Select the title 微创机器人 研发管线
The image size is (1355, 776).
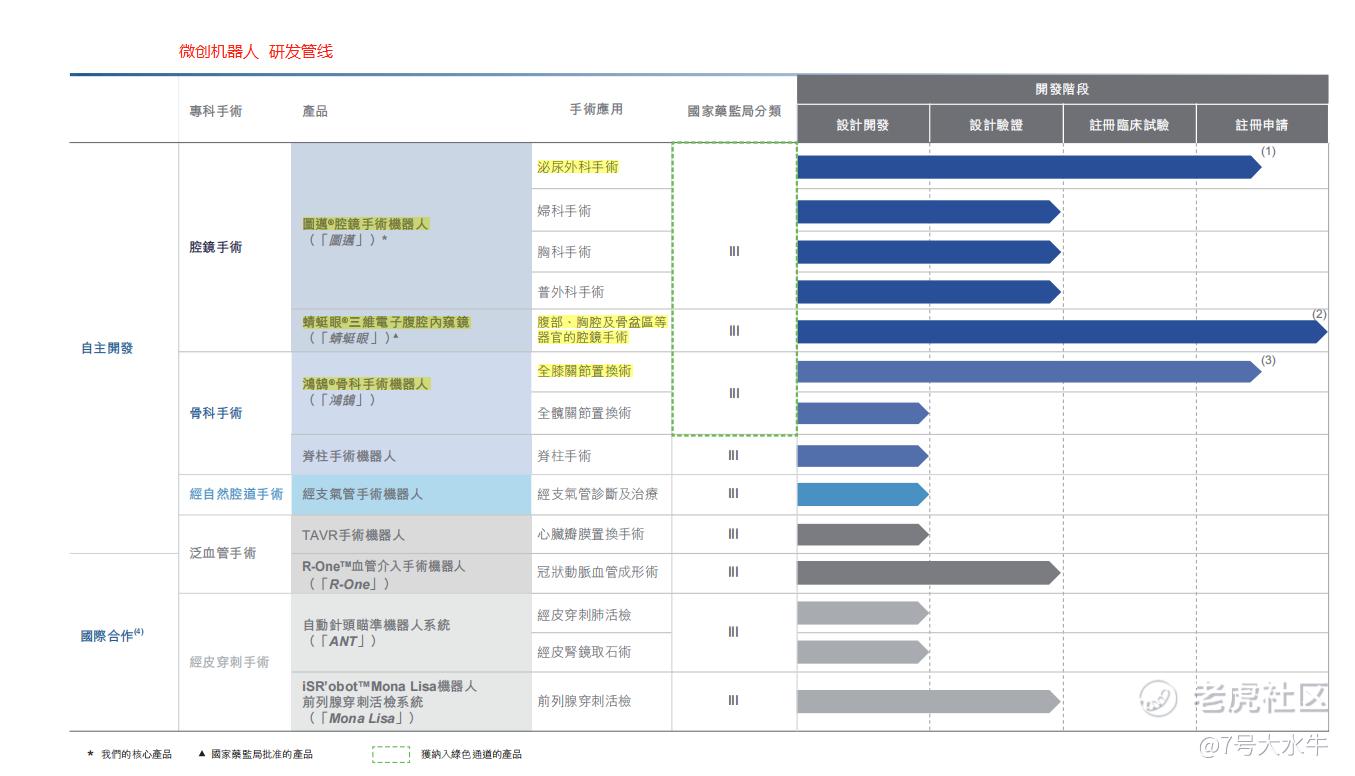pyautogui.click(x=256, y=51)
